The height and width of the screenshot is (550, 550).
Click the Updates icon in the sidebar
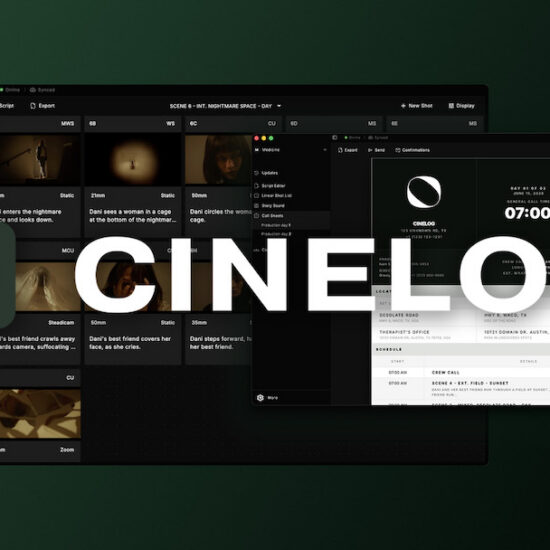point(256,173)
